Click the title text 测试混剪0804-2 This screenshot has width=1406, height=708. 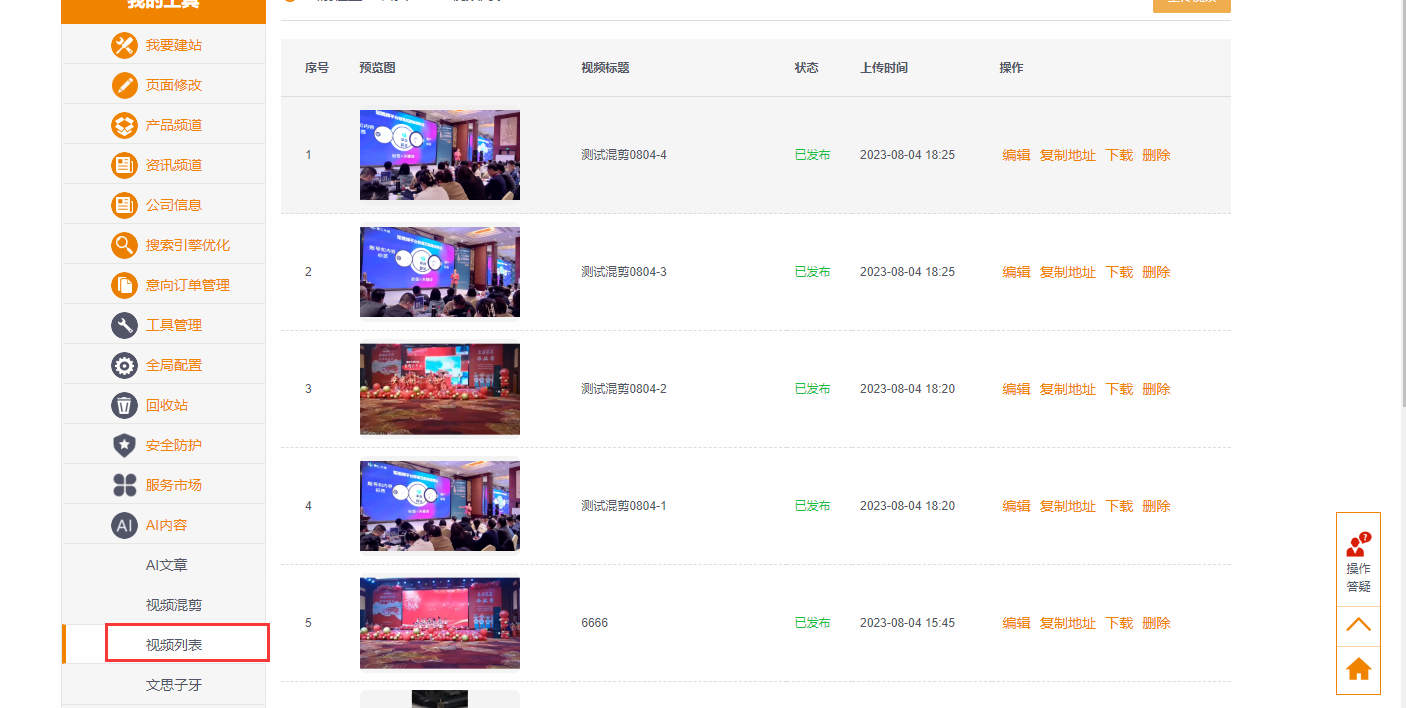pos(624,389)
